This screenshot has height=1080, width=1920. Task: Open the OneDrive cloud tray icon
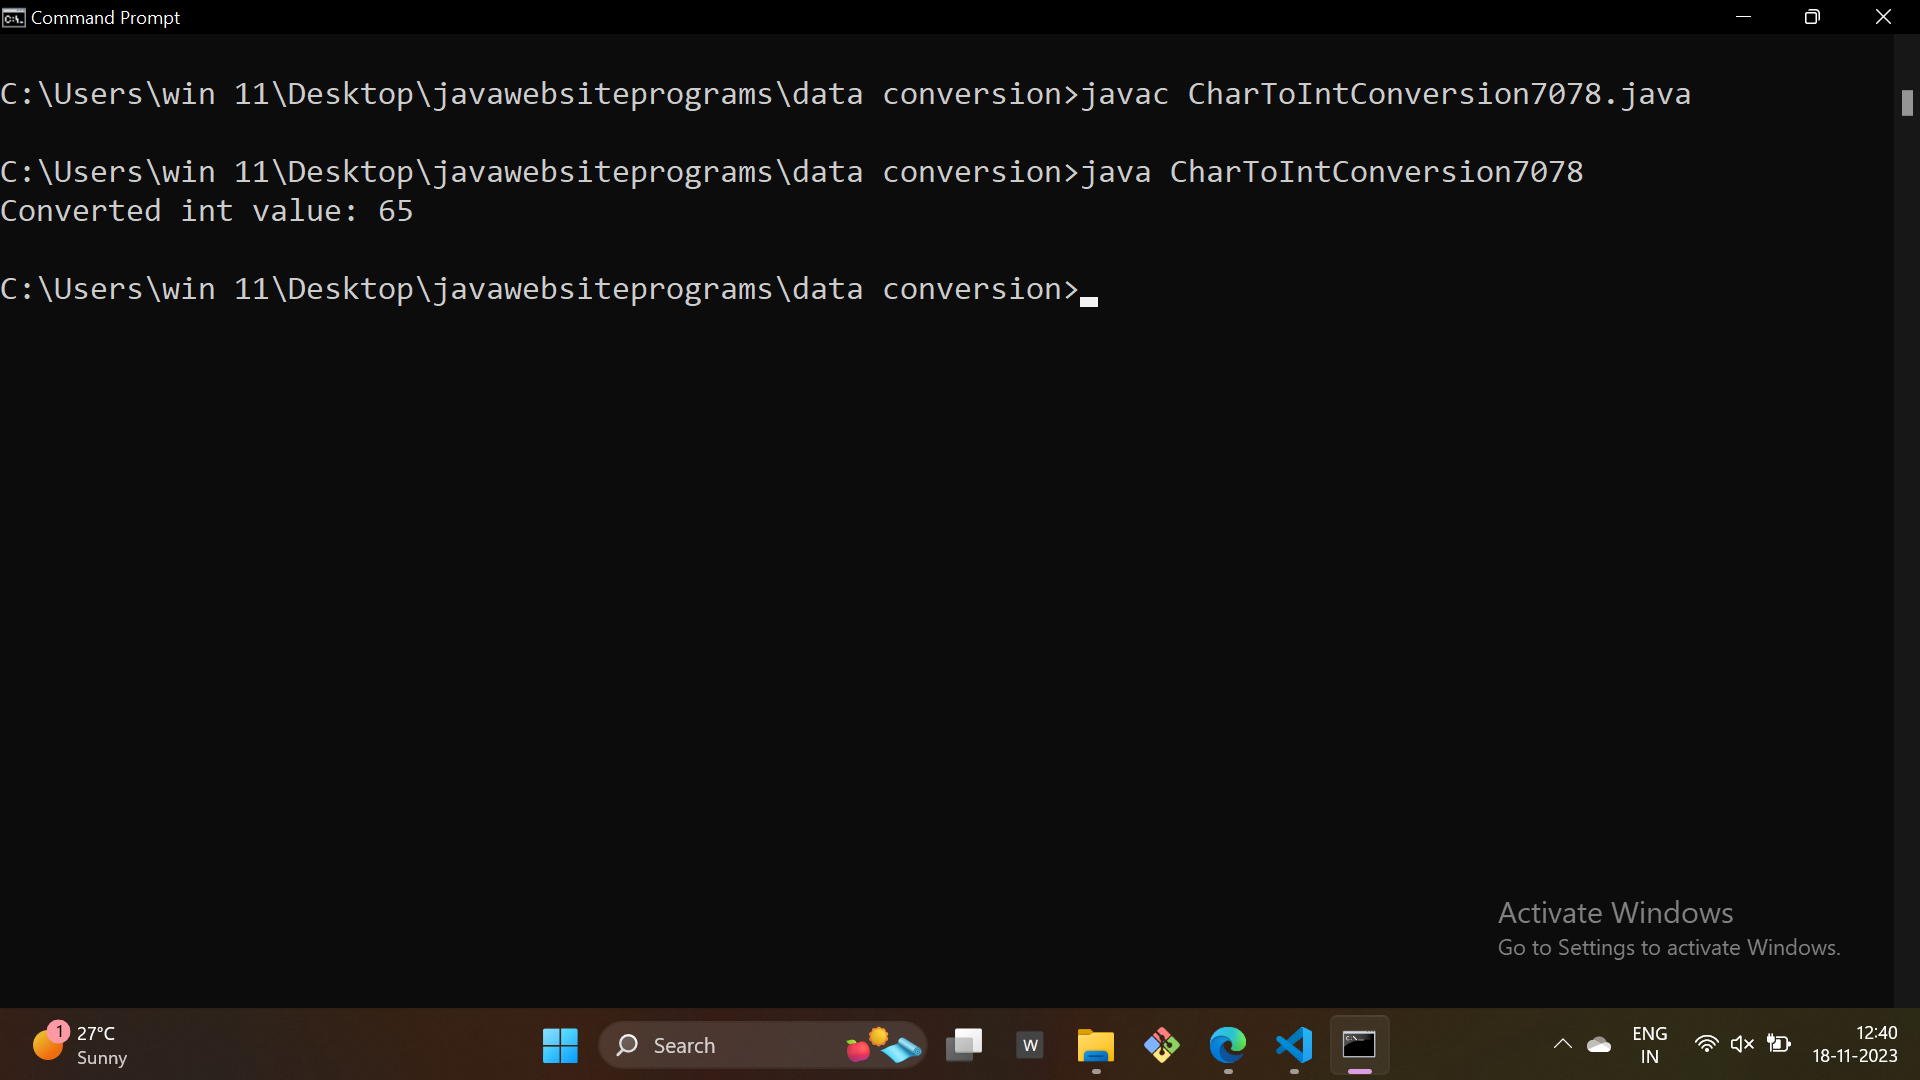pyautogui.click(x=1599, y=1045)
